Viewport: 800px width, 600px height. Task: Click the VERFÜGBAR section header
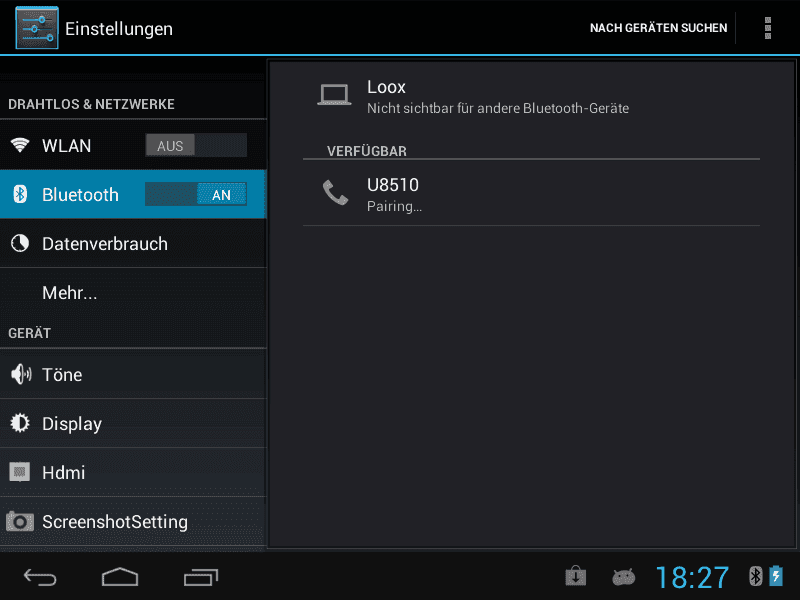coord(367,151)
